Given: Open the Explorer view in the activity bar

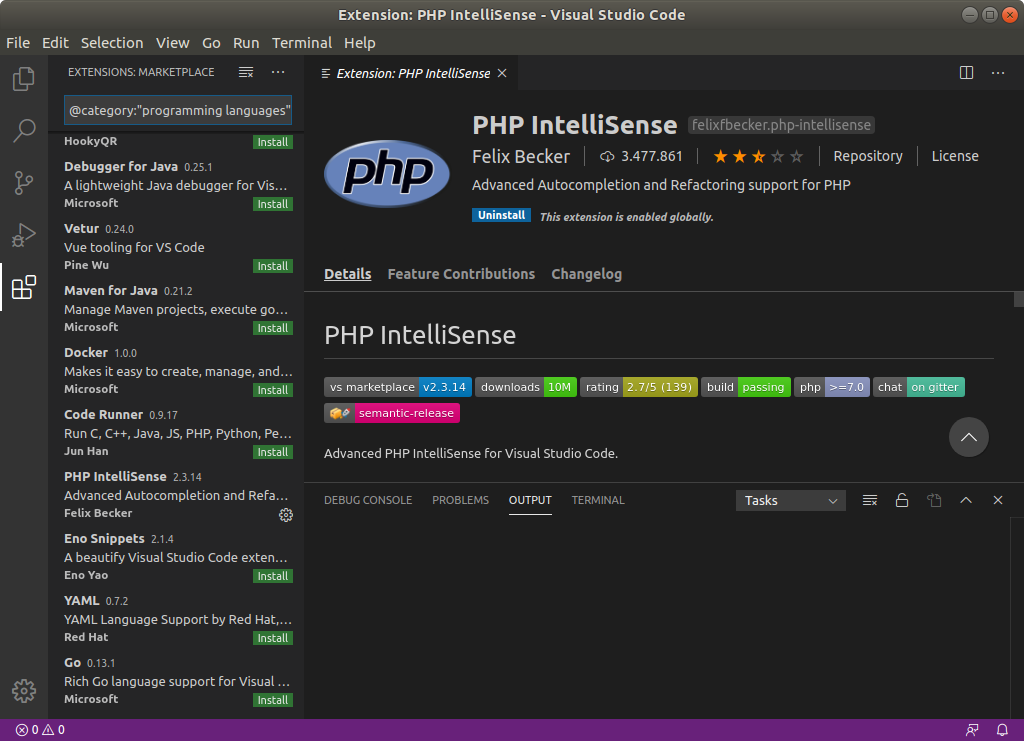Looking at the screenshot, I should point(24,79).
